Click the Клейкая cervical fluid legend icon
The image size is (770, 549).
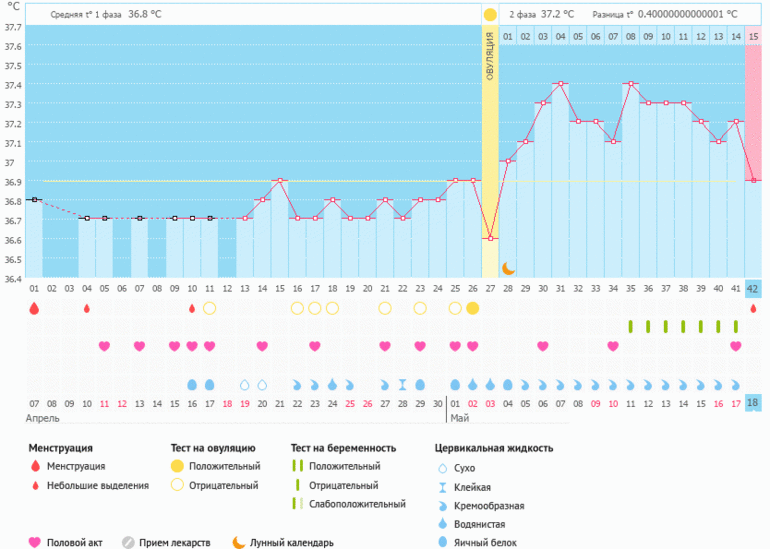tap(443, 486)
